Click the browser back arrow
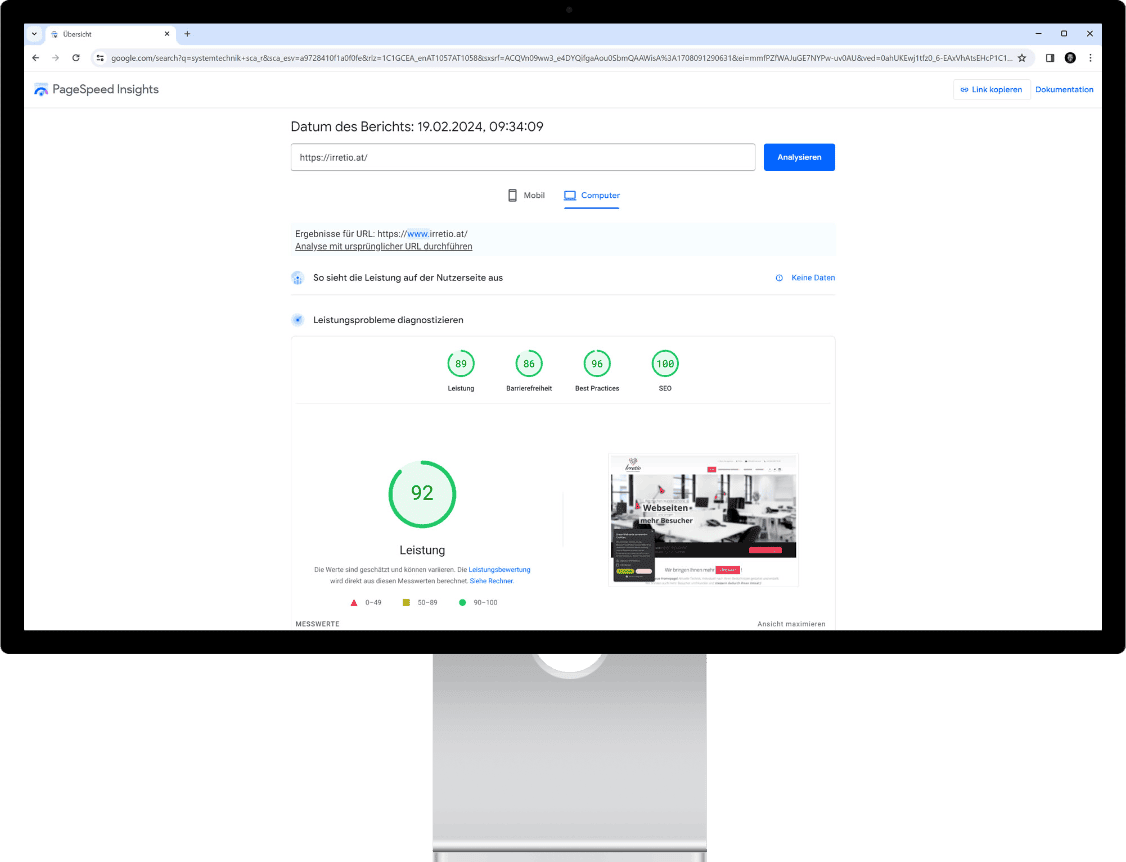This screenshot has height=862, width=1126. coord(36,58)
